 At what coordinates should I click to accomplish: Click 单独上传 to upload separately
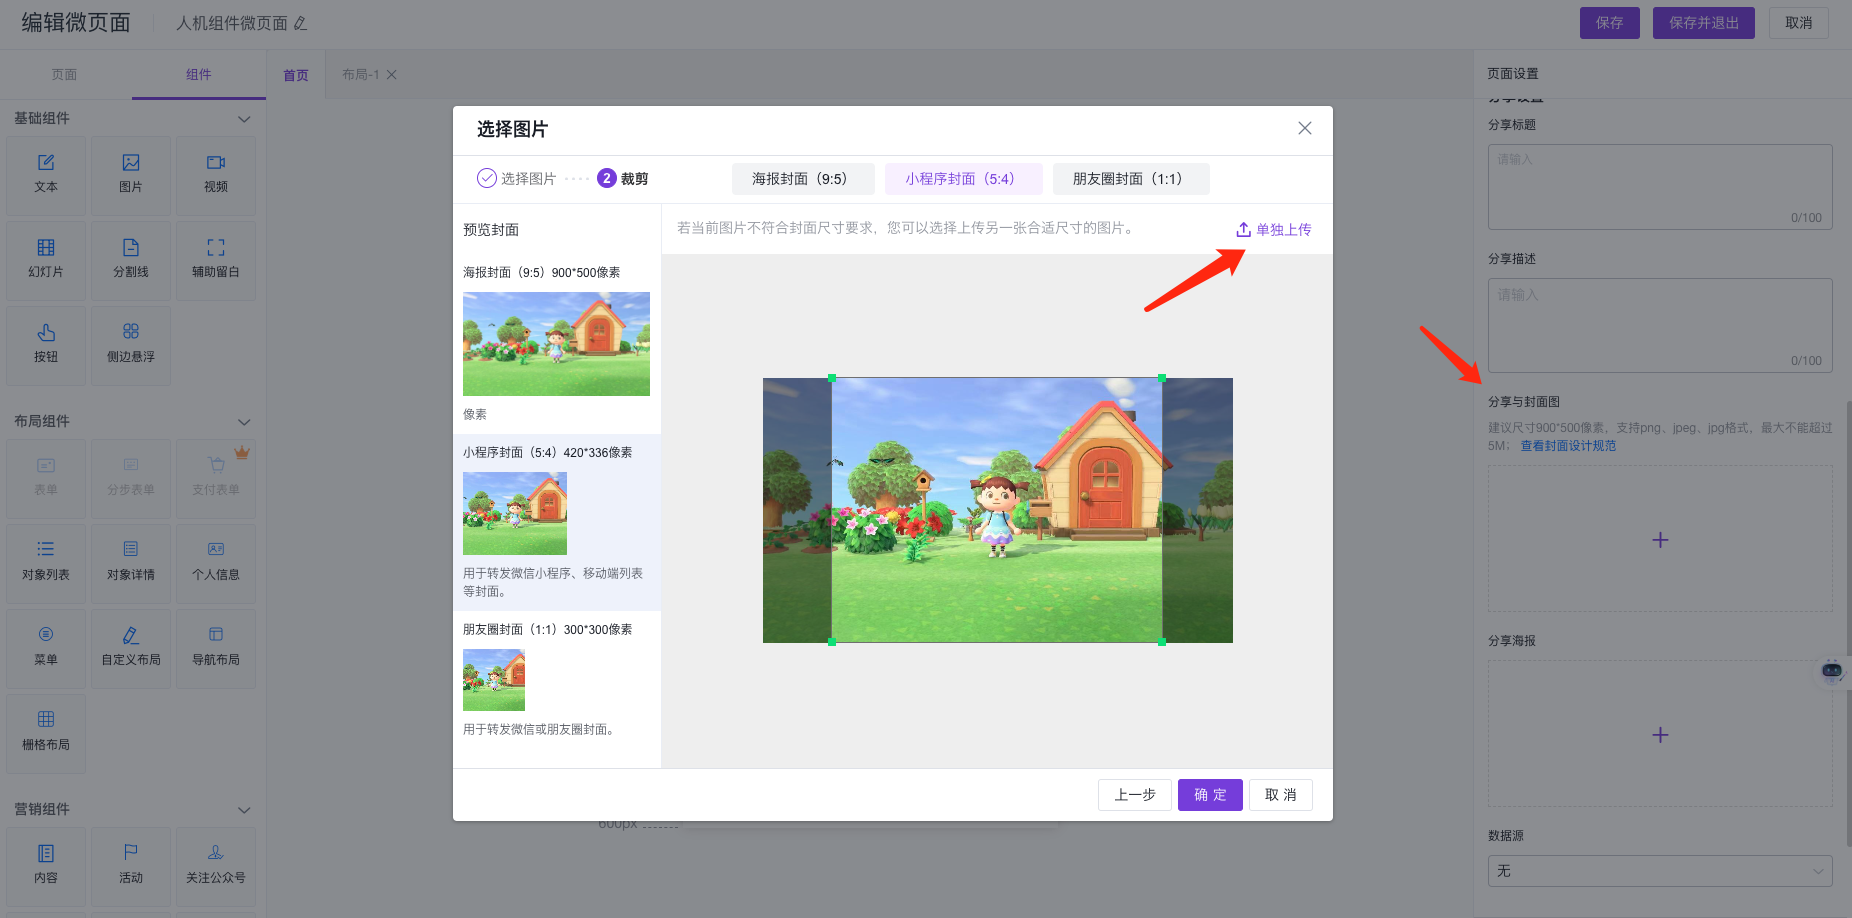pos(1274,230)
